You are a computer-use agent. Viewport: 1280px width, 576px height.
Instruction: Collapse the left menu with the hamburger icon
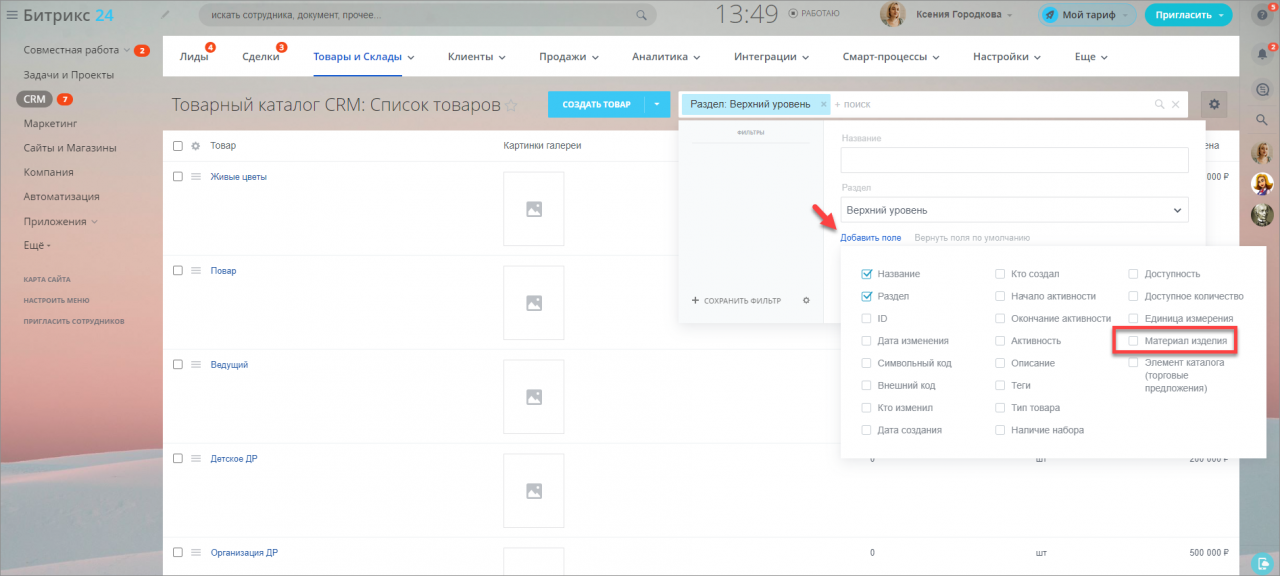(x=12, y=14)
